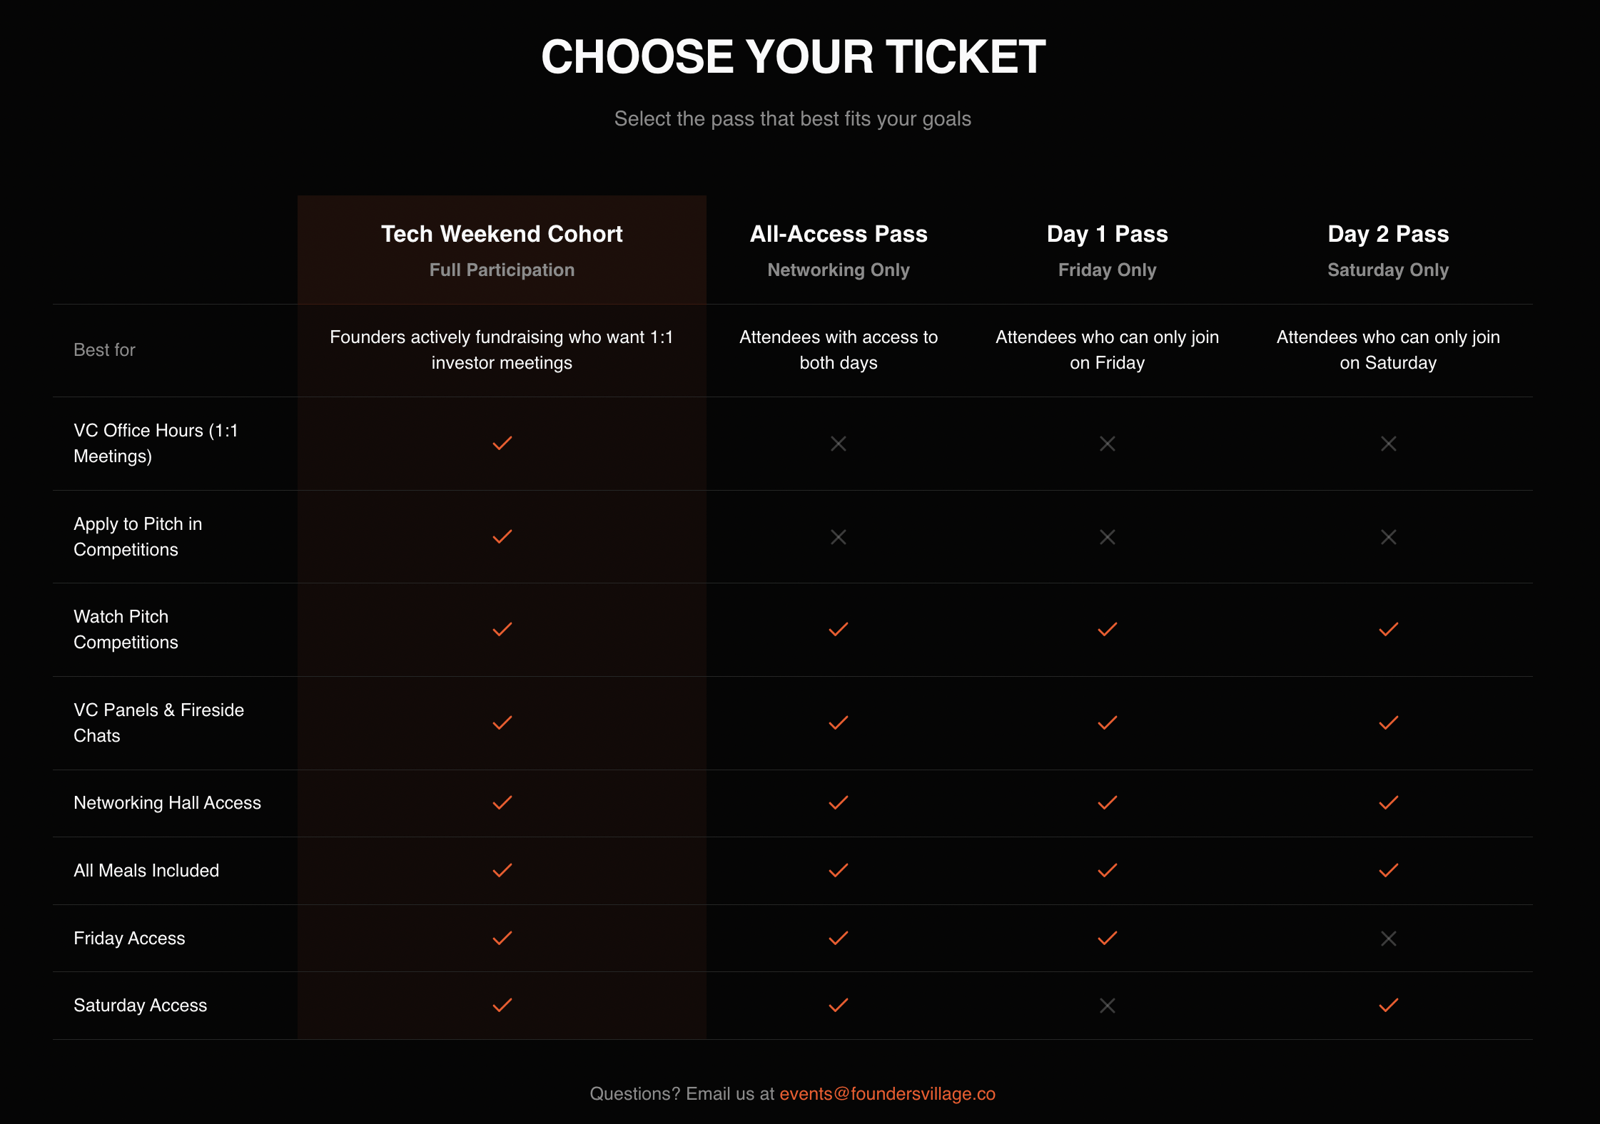Screen dimensions: 1600x1124
Task: Click checkmark for VC Office Hours in Tech Weekend Cohort
Action: pyautogui.click(x=502, y=443)
